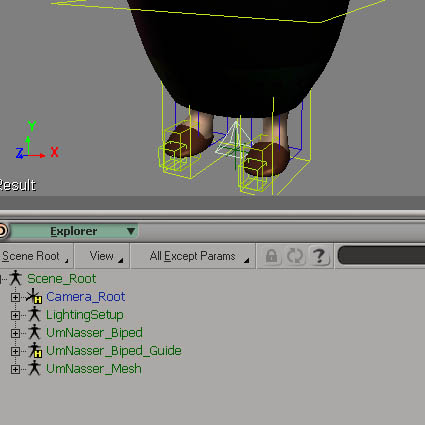Image resolution: width=425 pixels, height=425 pixels.
Task: Click the LightingSetup model icon
Action: click(34, 314)
